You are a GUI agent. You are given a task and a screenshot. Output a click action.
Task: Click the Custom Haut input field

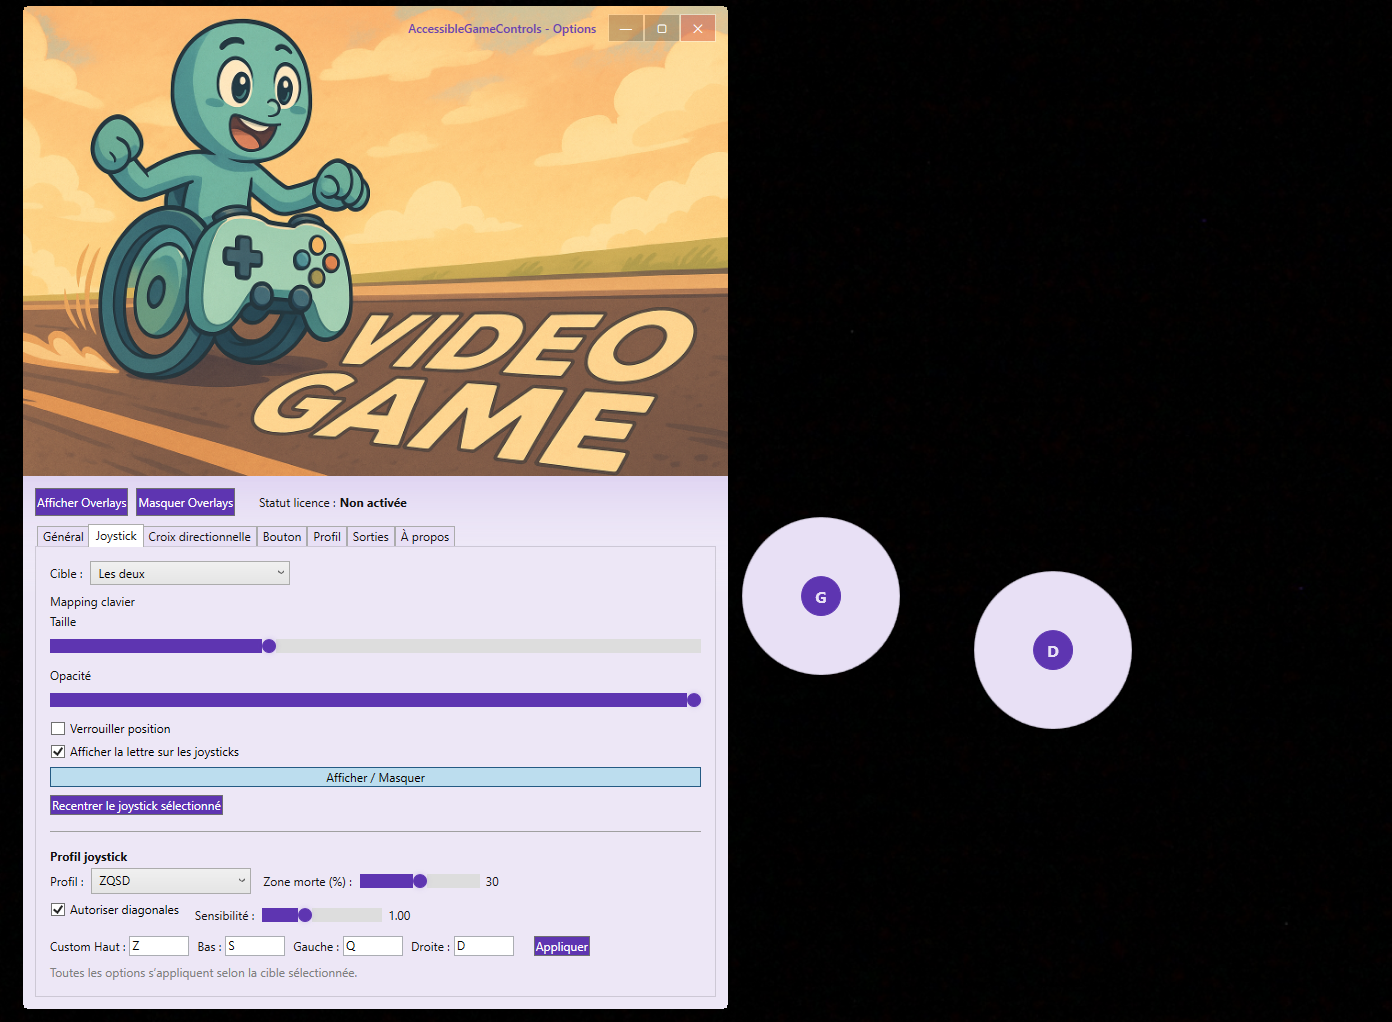point(159,946)
